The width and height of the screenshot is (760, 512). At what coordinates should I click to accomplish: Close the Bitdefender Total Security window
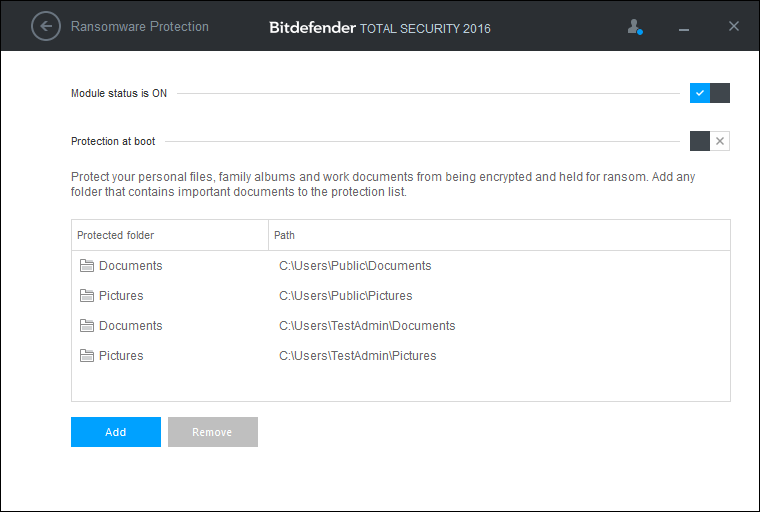point(734,26)
